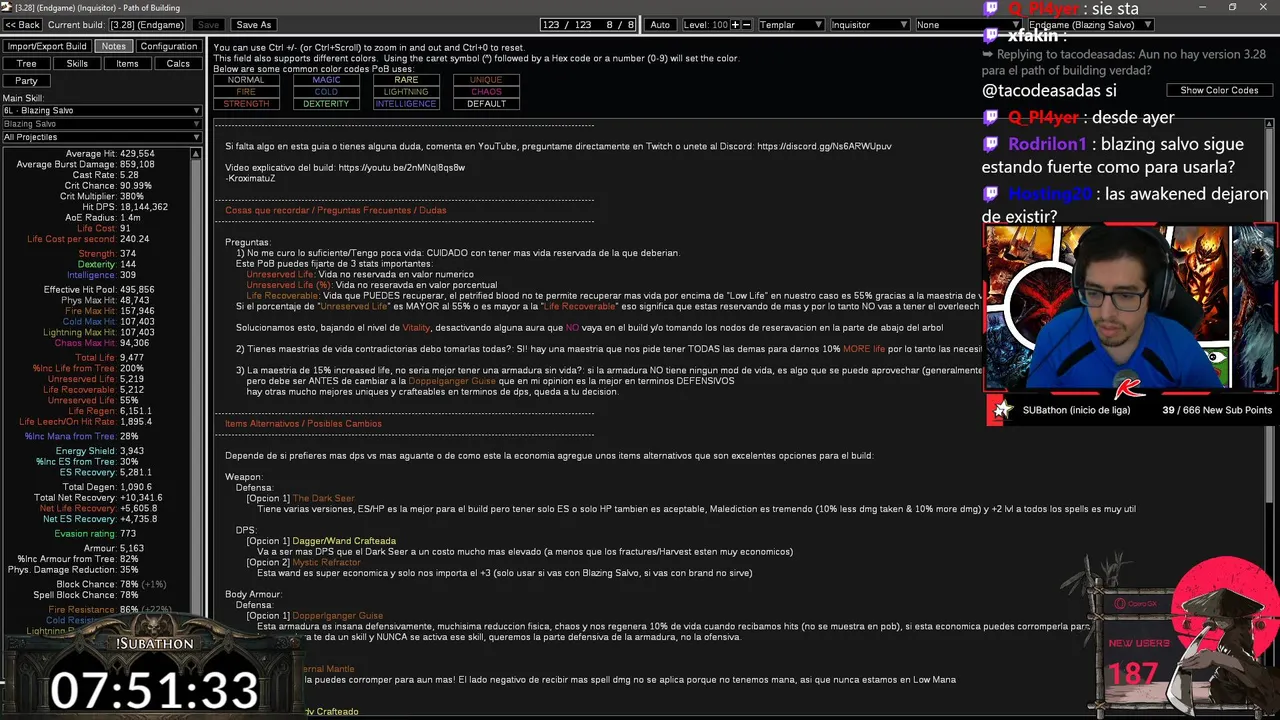The image size is (1280, 720).
Task: Insert the FIRE color code
Action: (x=246, y=92)
